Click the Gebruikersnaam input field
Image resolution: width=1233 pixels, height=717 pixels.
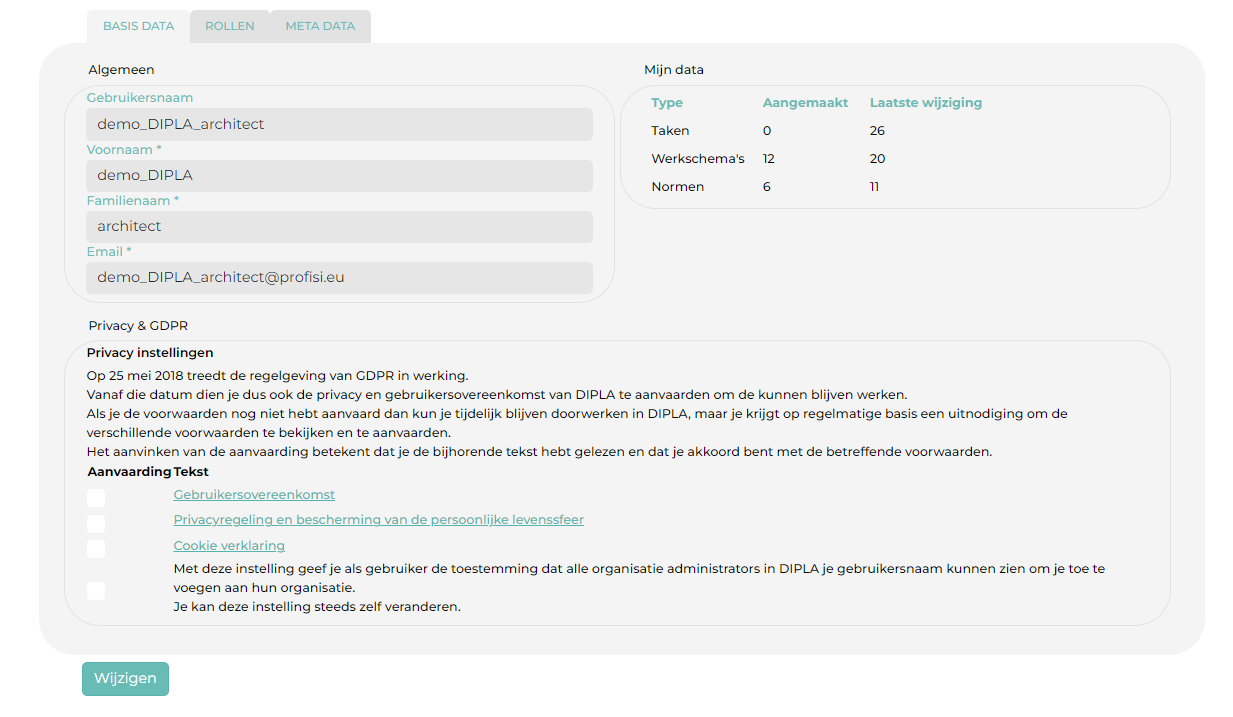coord(339,124)
